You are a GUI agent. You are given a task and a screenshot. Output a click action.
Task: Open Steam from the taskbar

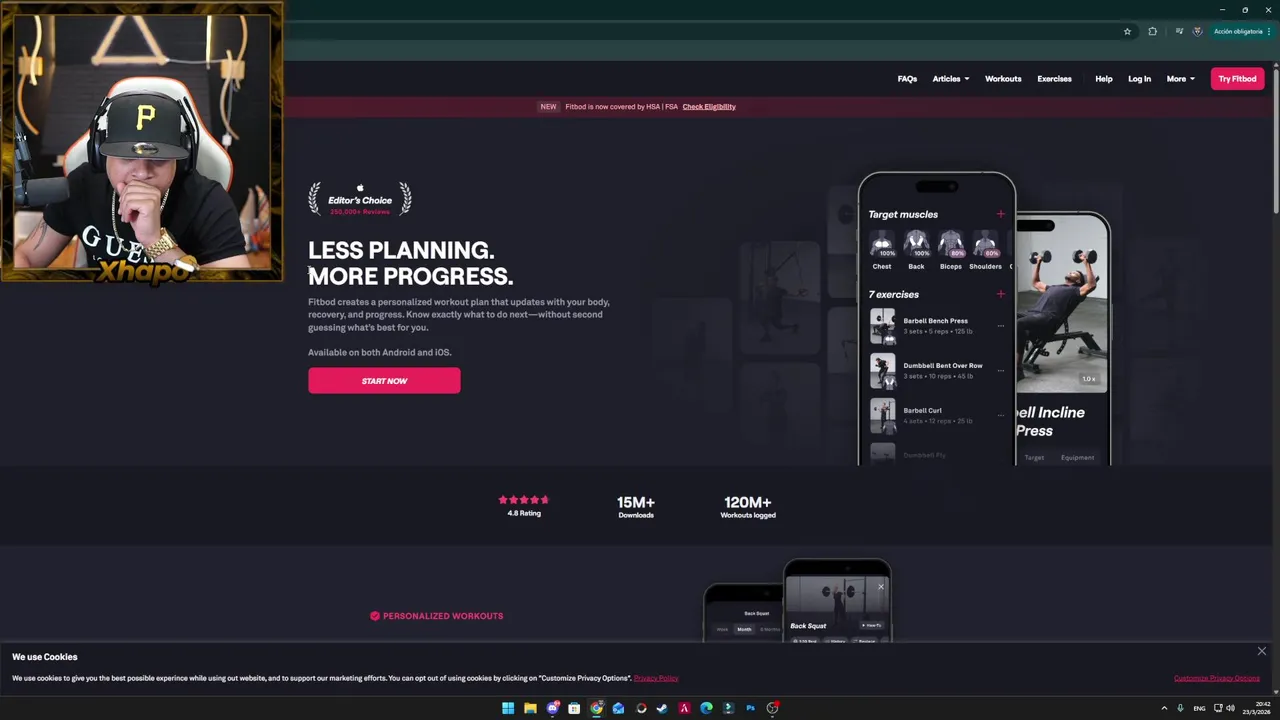click(x=662, y=708)
